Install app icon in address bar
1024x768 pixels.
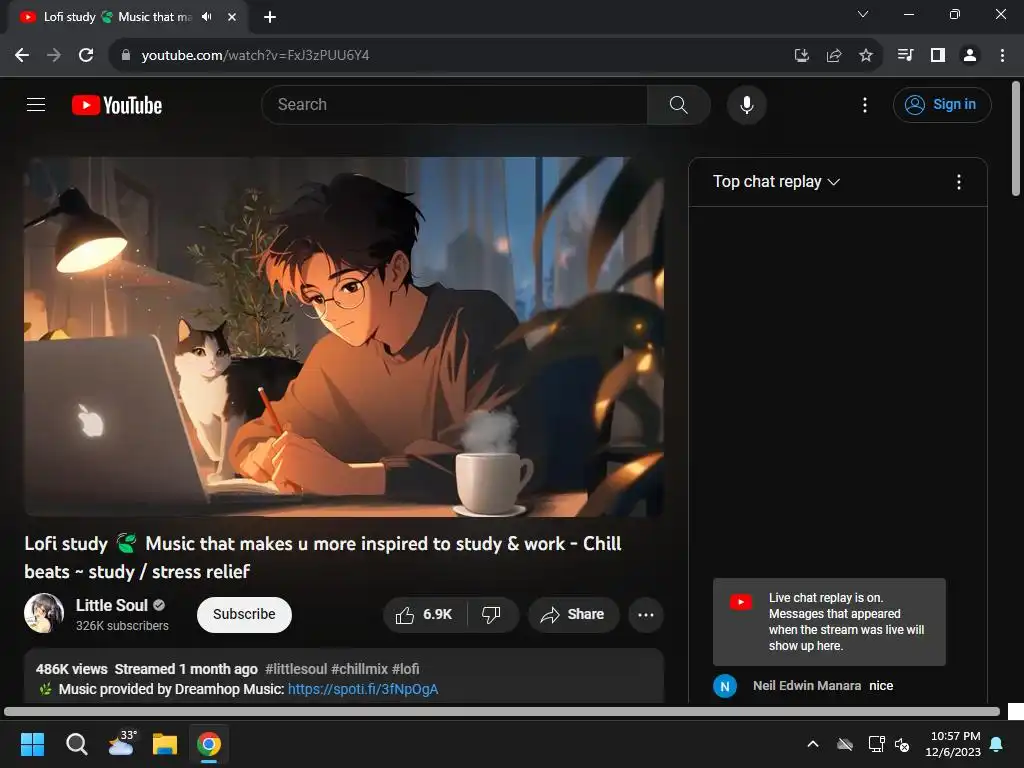(x=801, y=56)
